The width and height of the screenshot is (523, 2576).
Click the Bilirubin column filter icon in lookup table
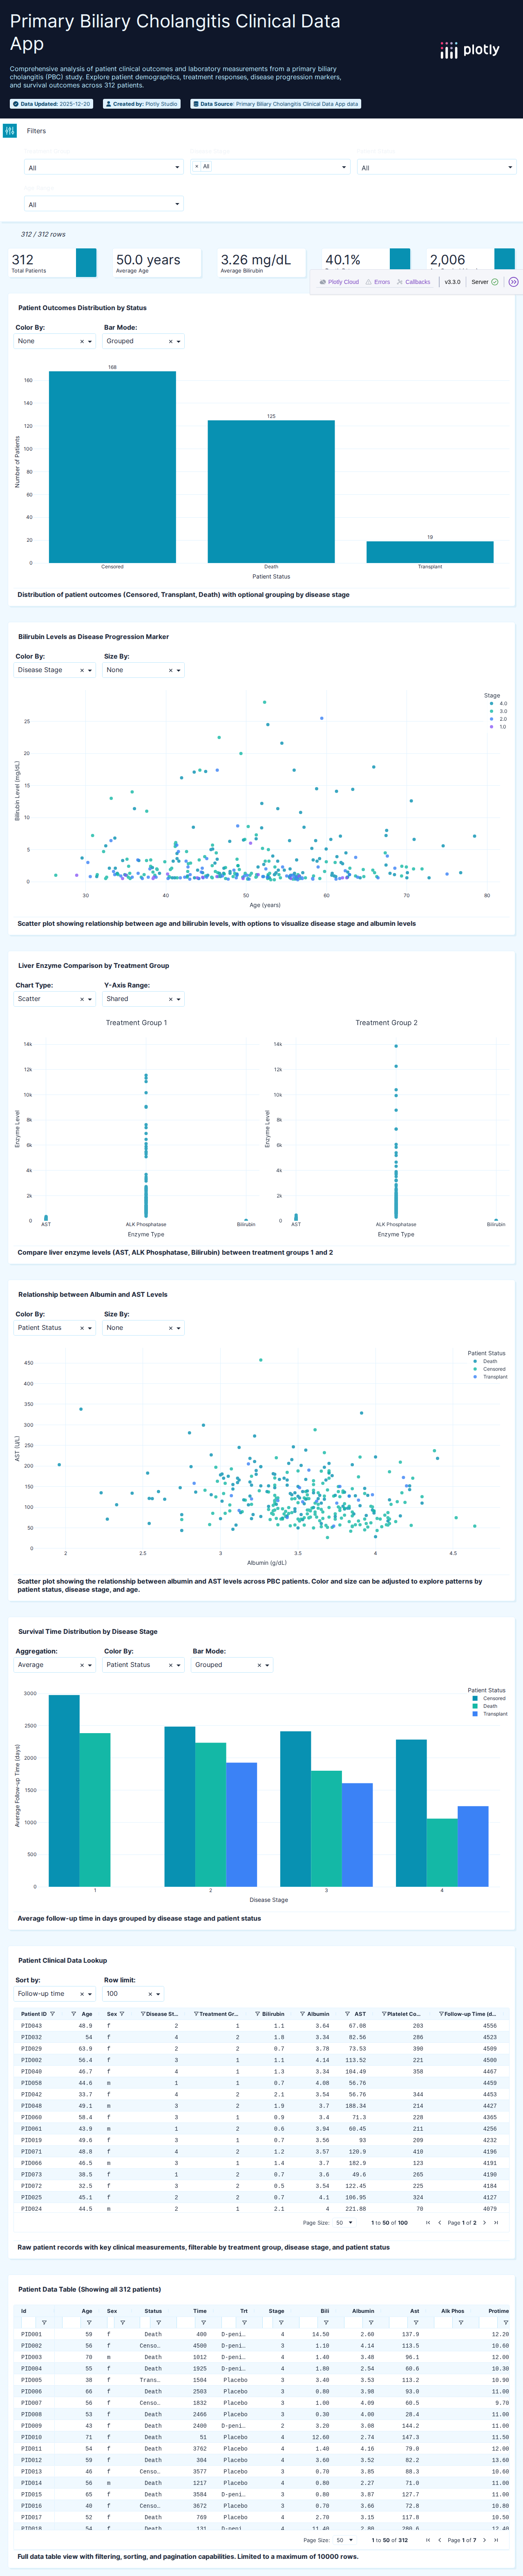258,2014
